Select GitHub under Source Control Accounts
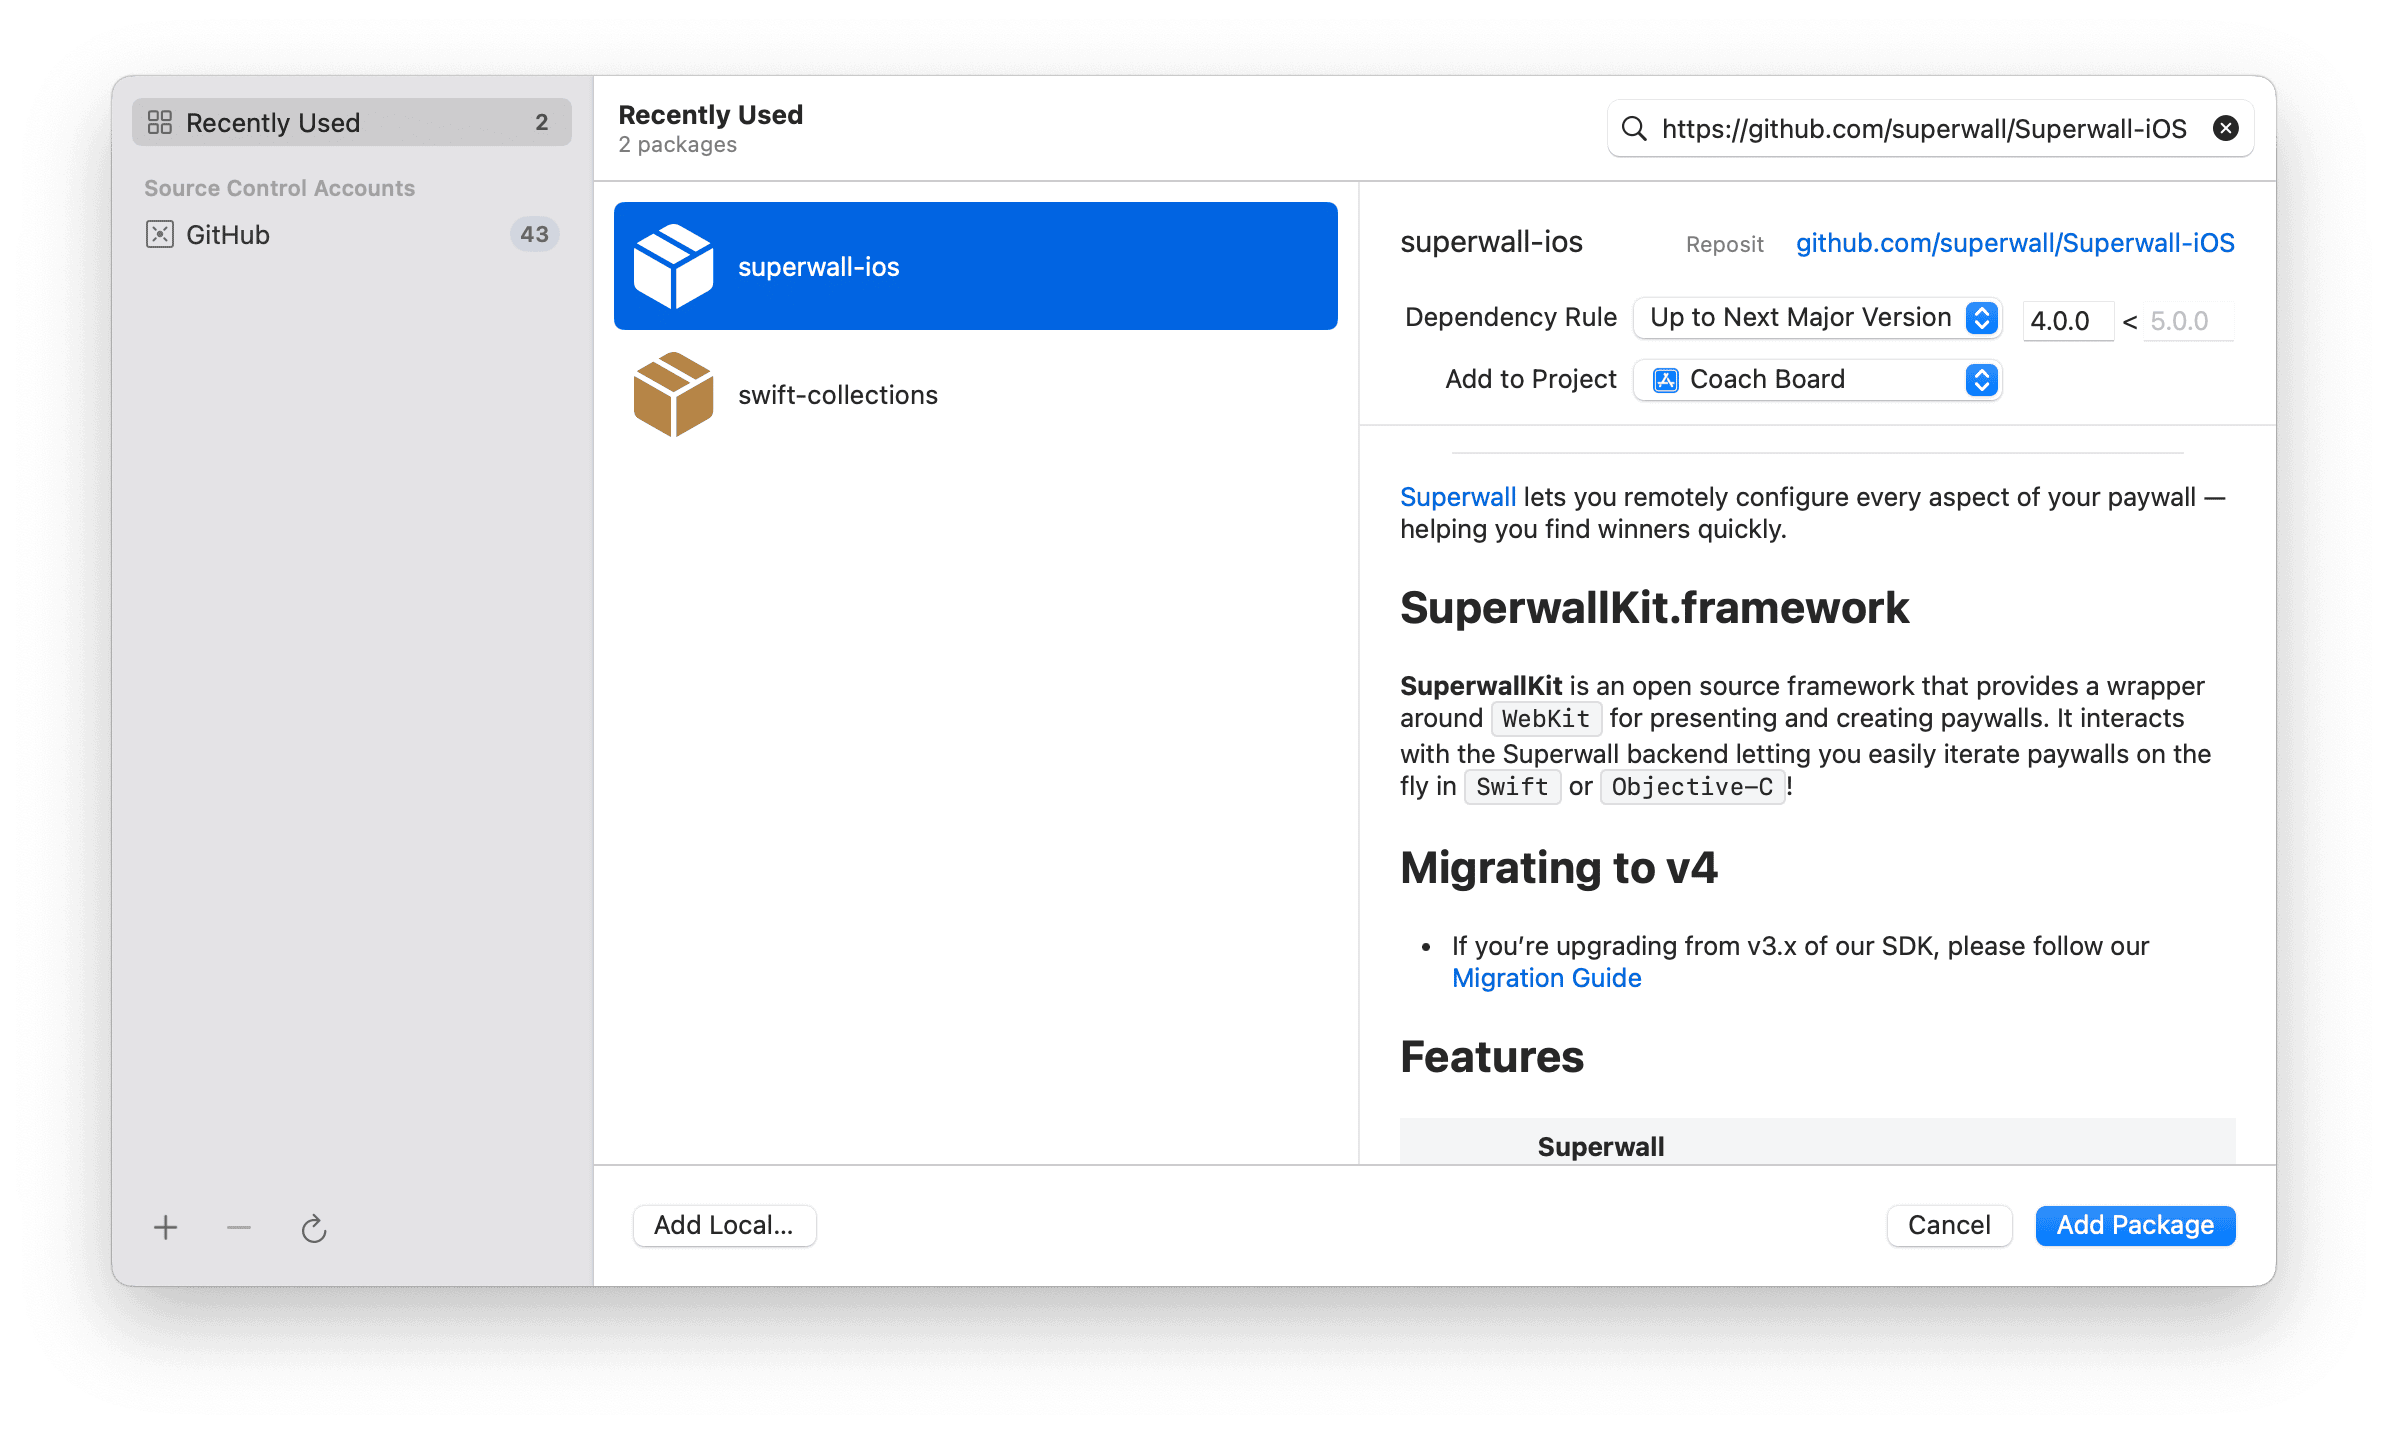Screen dimensions: 2388x1434 click(228, 234)
